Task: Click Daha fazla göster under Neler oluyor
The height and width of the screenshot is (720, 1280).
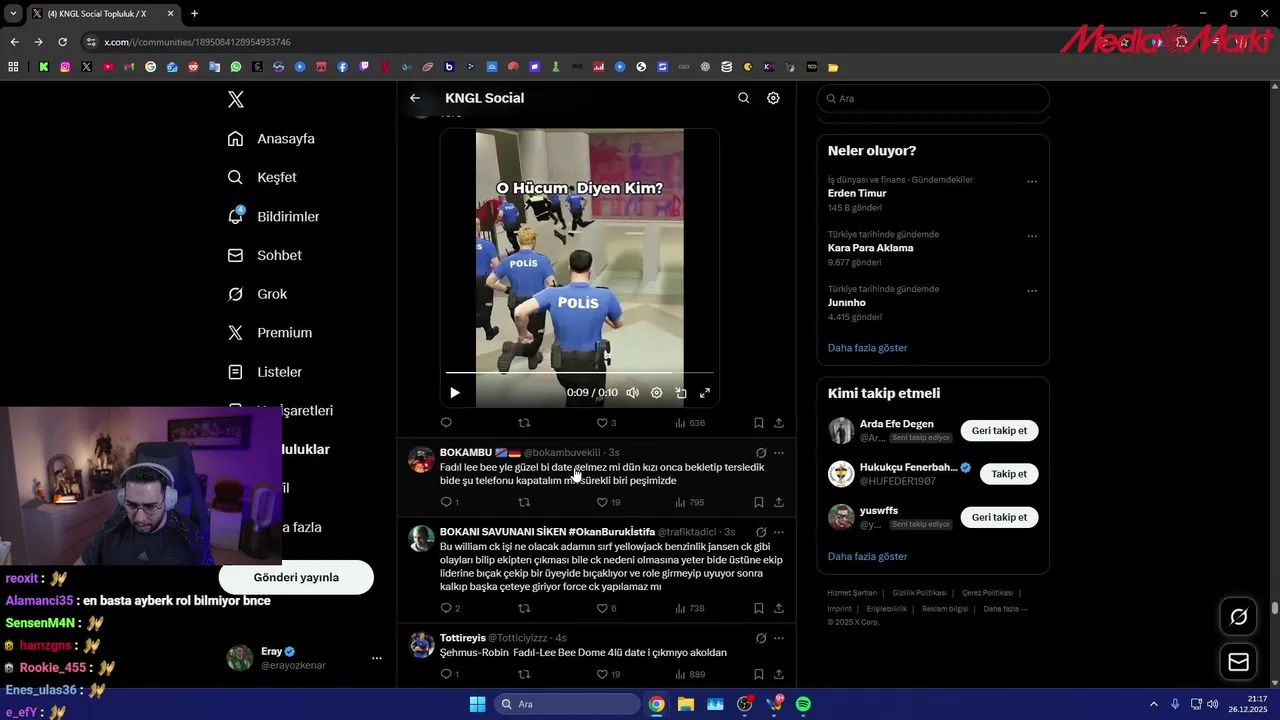Action: point(867,348)
